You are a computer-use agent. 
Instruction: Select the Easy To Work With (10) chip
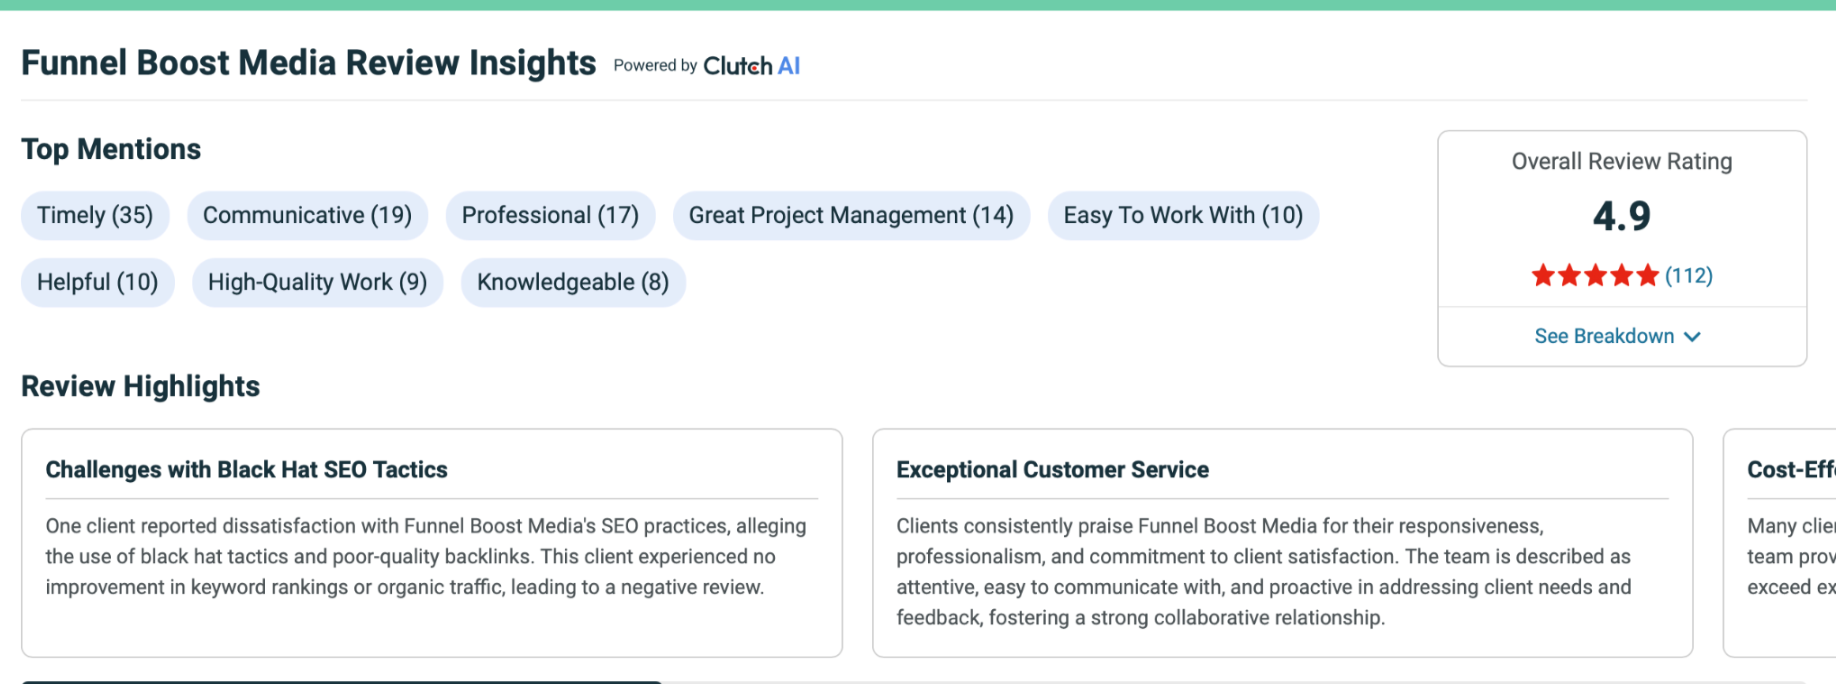(1183, 216)
